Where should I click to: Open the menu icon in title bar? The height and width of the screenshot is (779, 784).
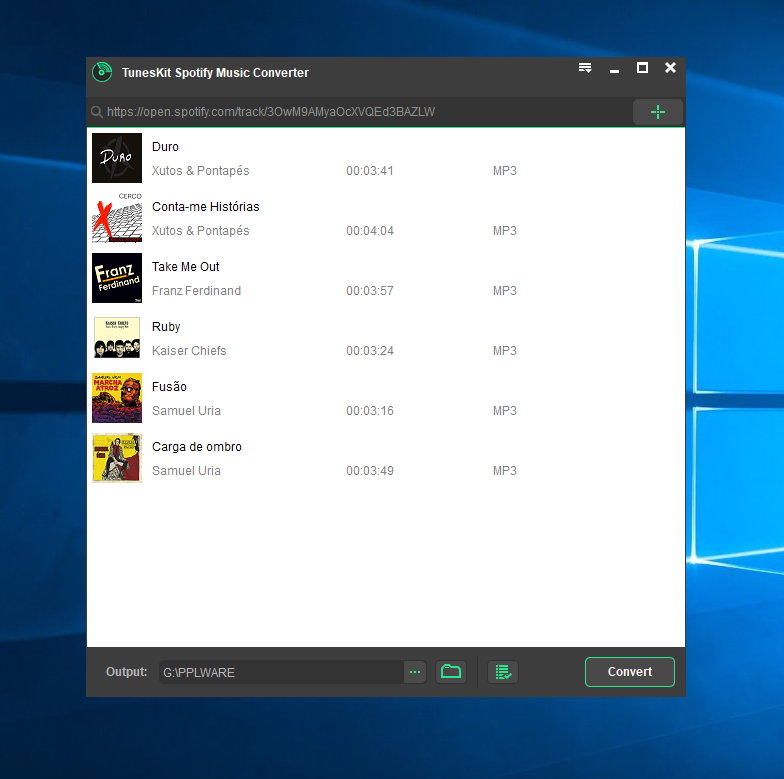click(585, 68)
